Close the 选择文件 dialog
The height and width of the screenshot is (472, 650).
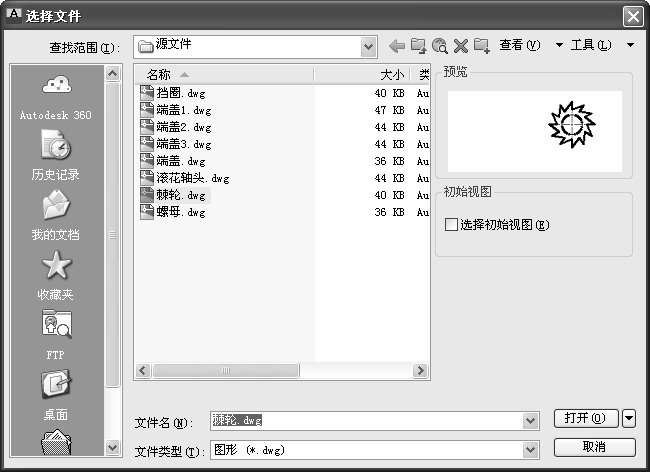click(633, 17)
